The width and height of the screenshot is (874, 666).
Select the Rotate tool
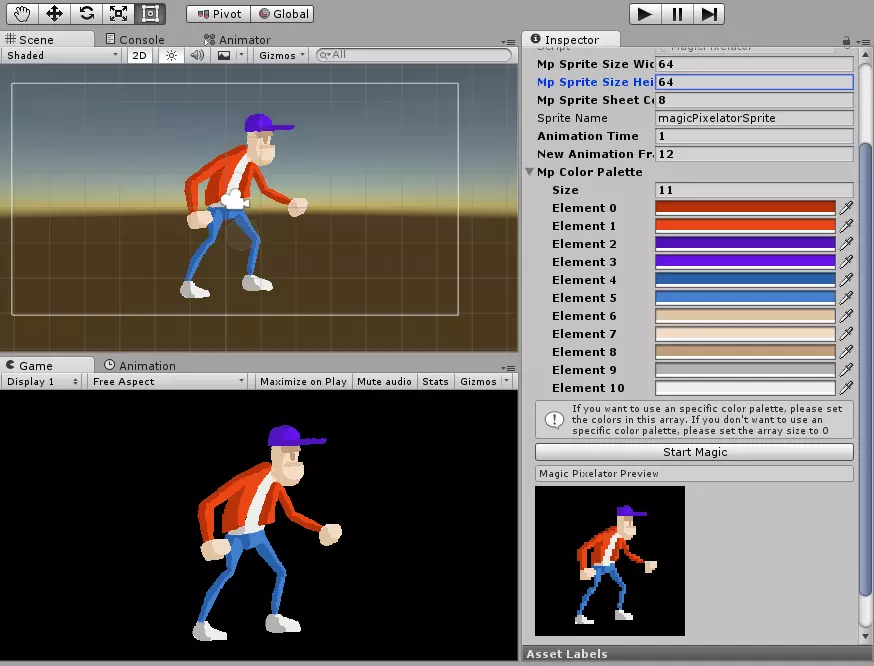point(86,13)
